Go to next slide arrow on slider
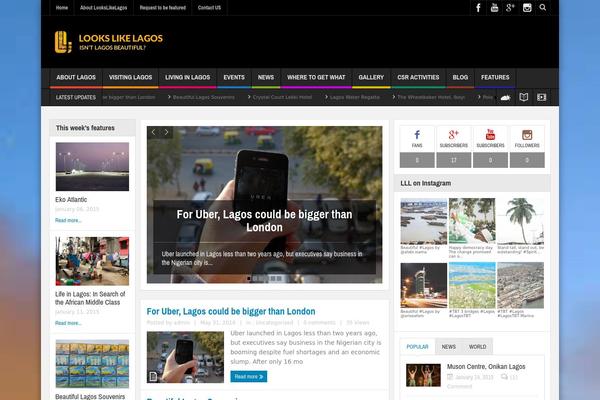The width and height of the screenshot is (600, 400). (x=166, y=132)
